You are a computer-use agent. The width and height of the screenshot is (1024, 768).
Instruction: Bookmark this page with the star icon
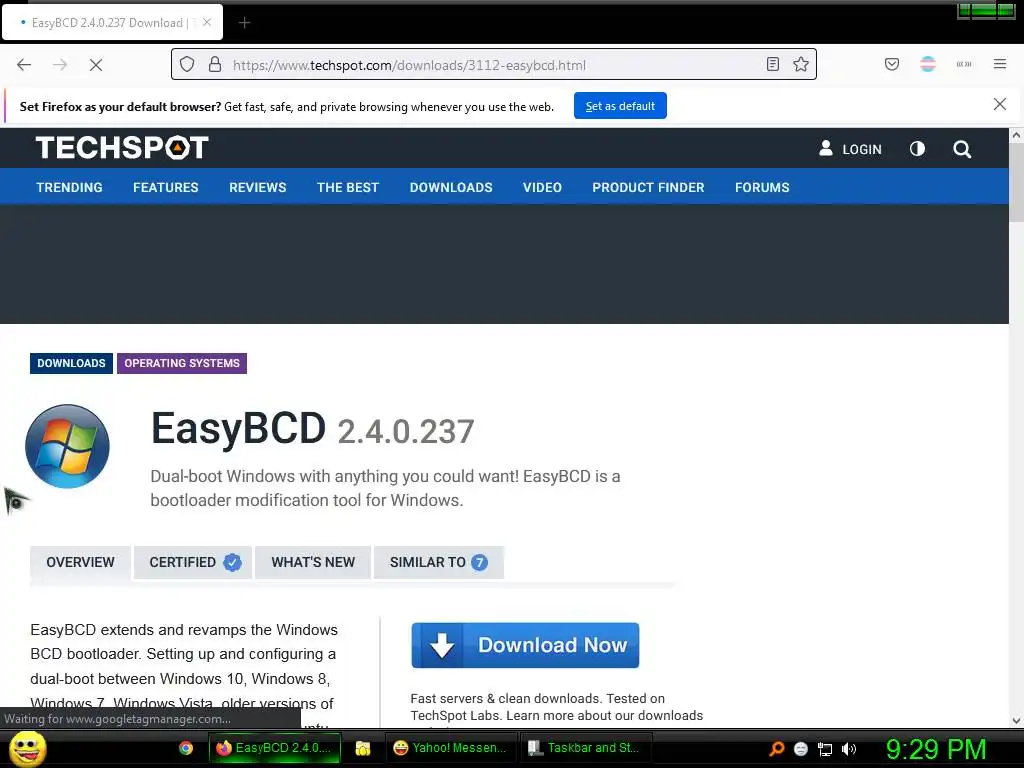pyautogui.click(x=801, y=64)
